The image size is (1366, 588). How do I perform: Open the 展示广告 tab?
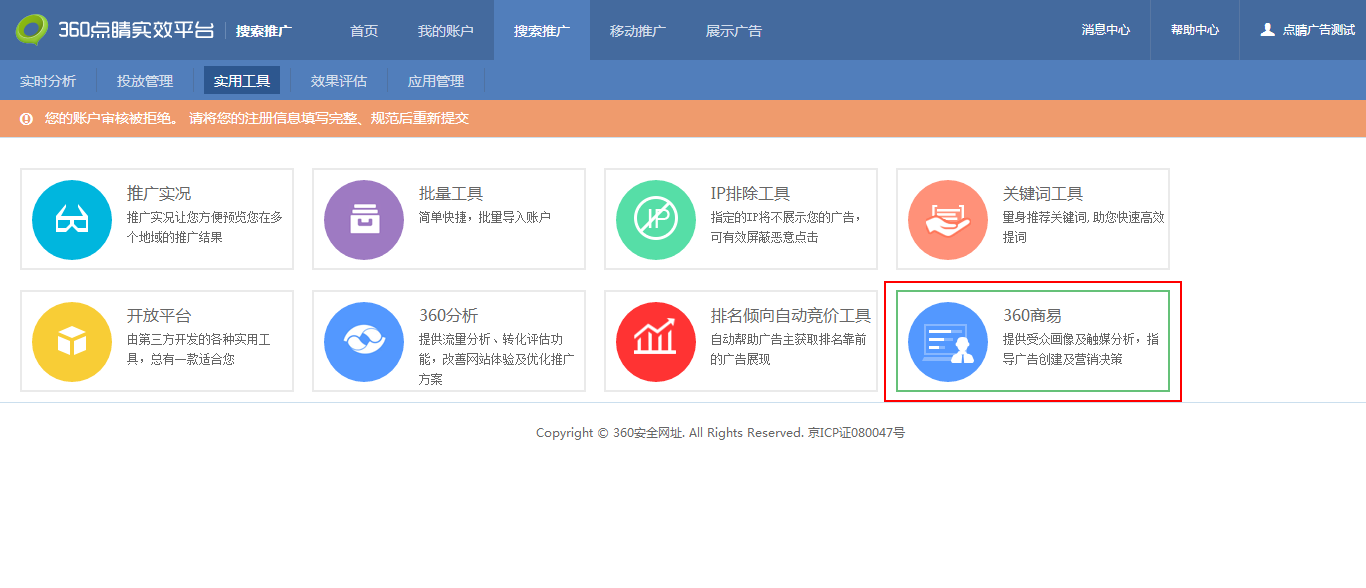(734, 31)
